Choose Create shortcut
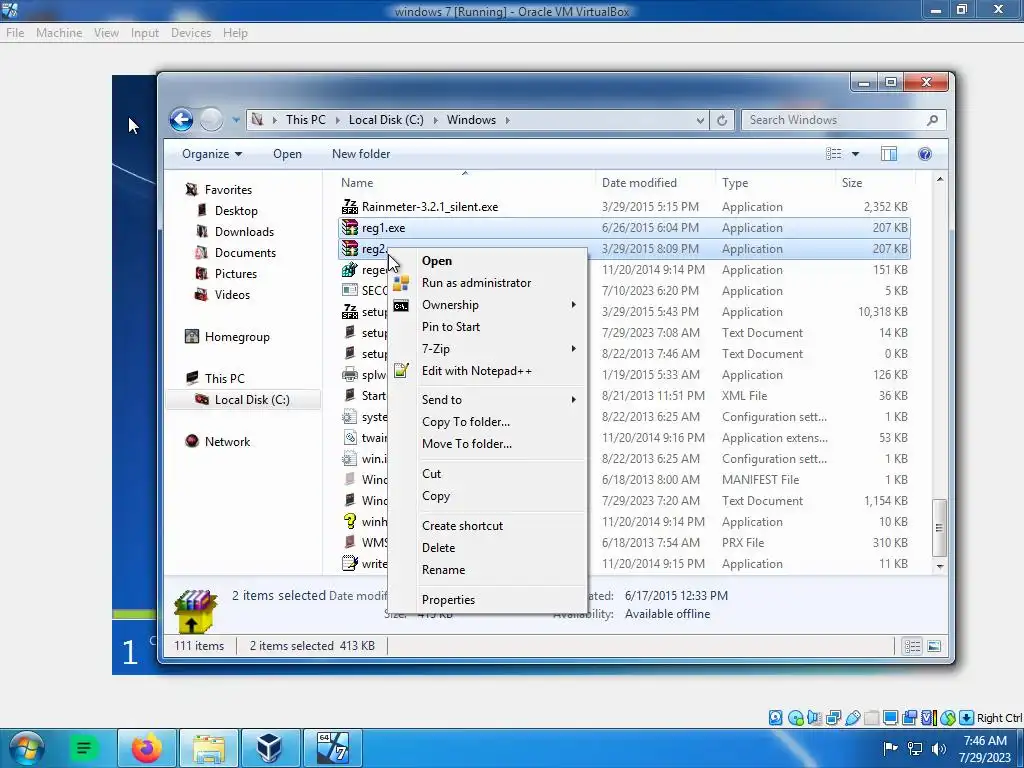 [x=462, y=526]
